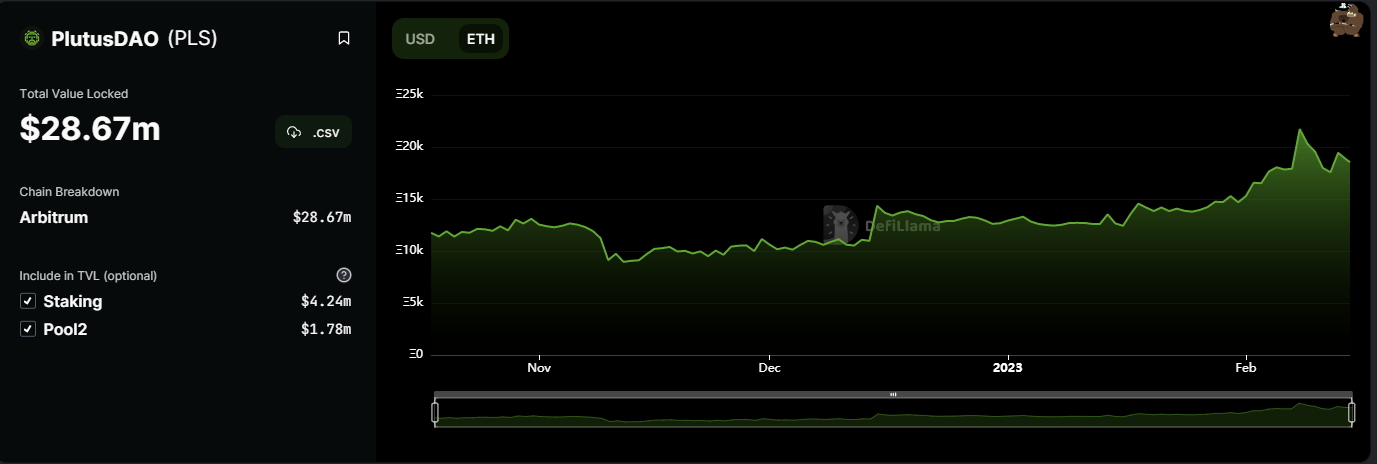
Task: Open the help icon beside Include in TVL
Action: (344, 275)
